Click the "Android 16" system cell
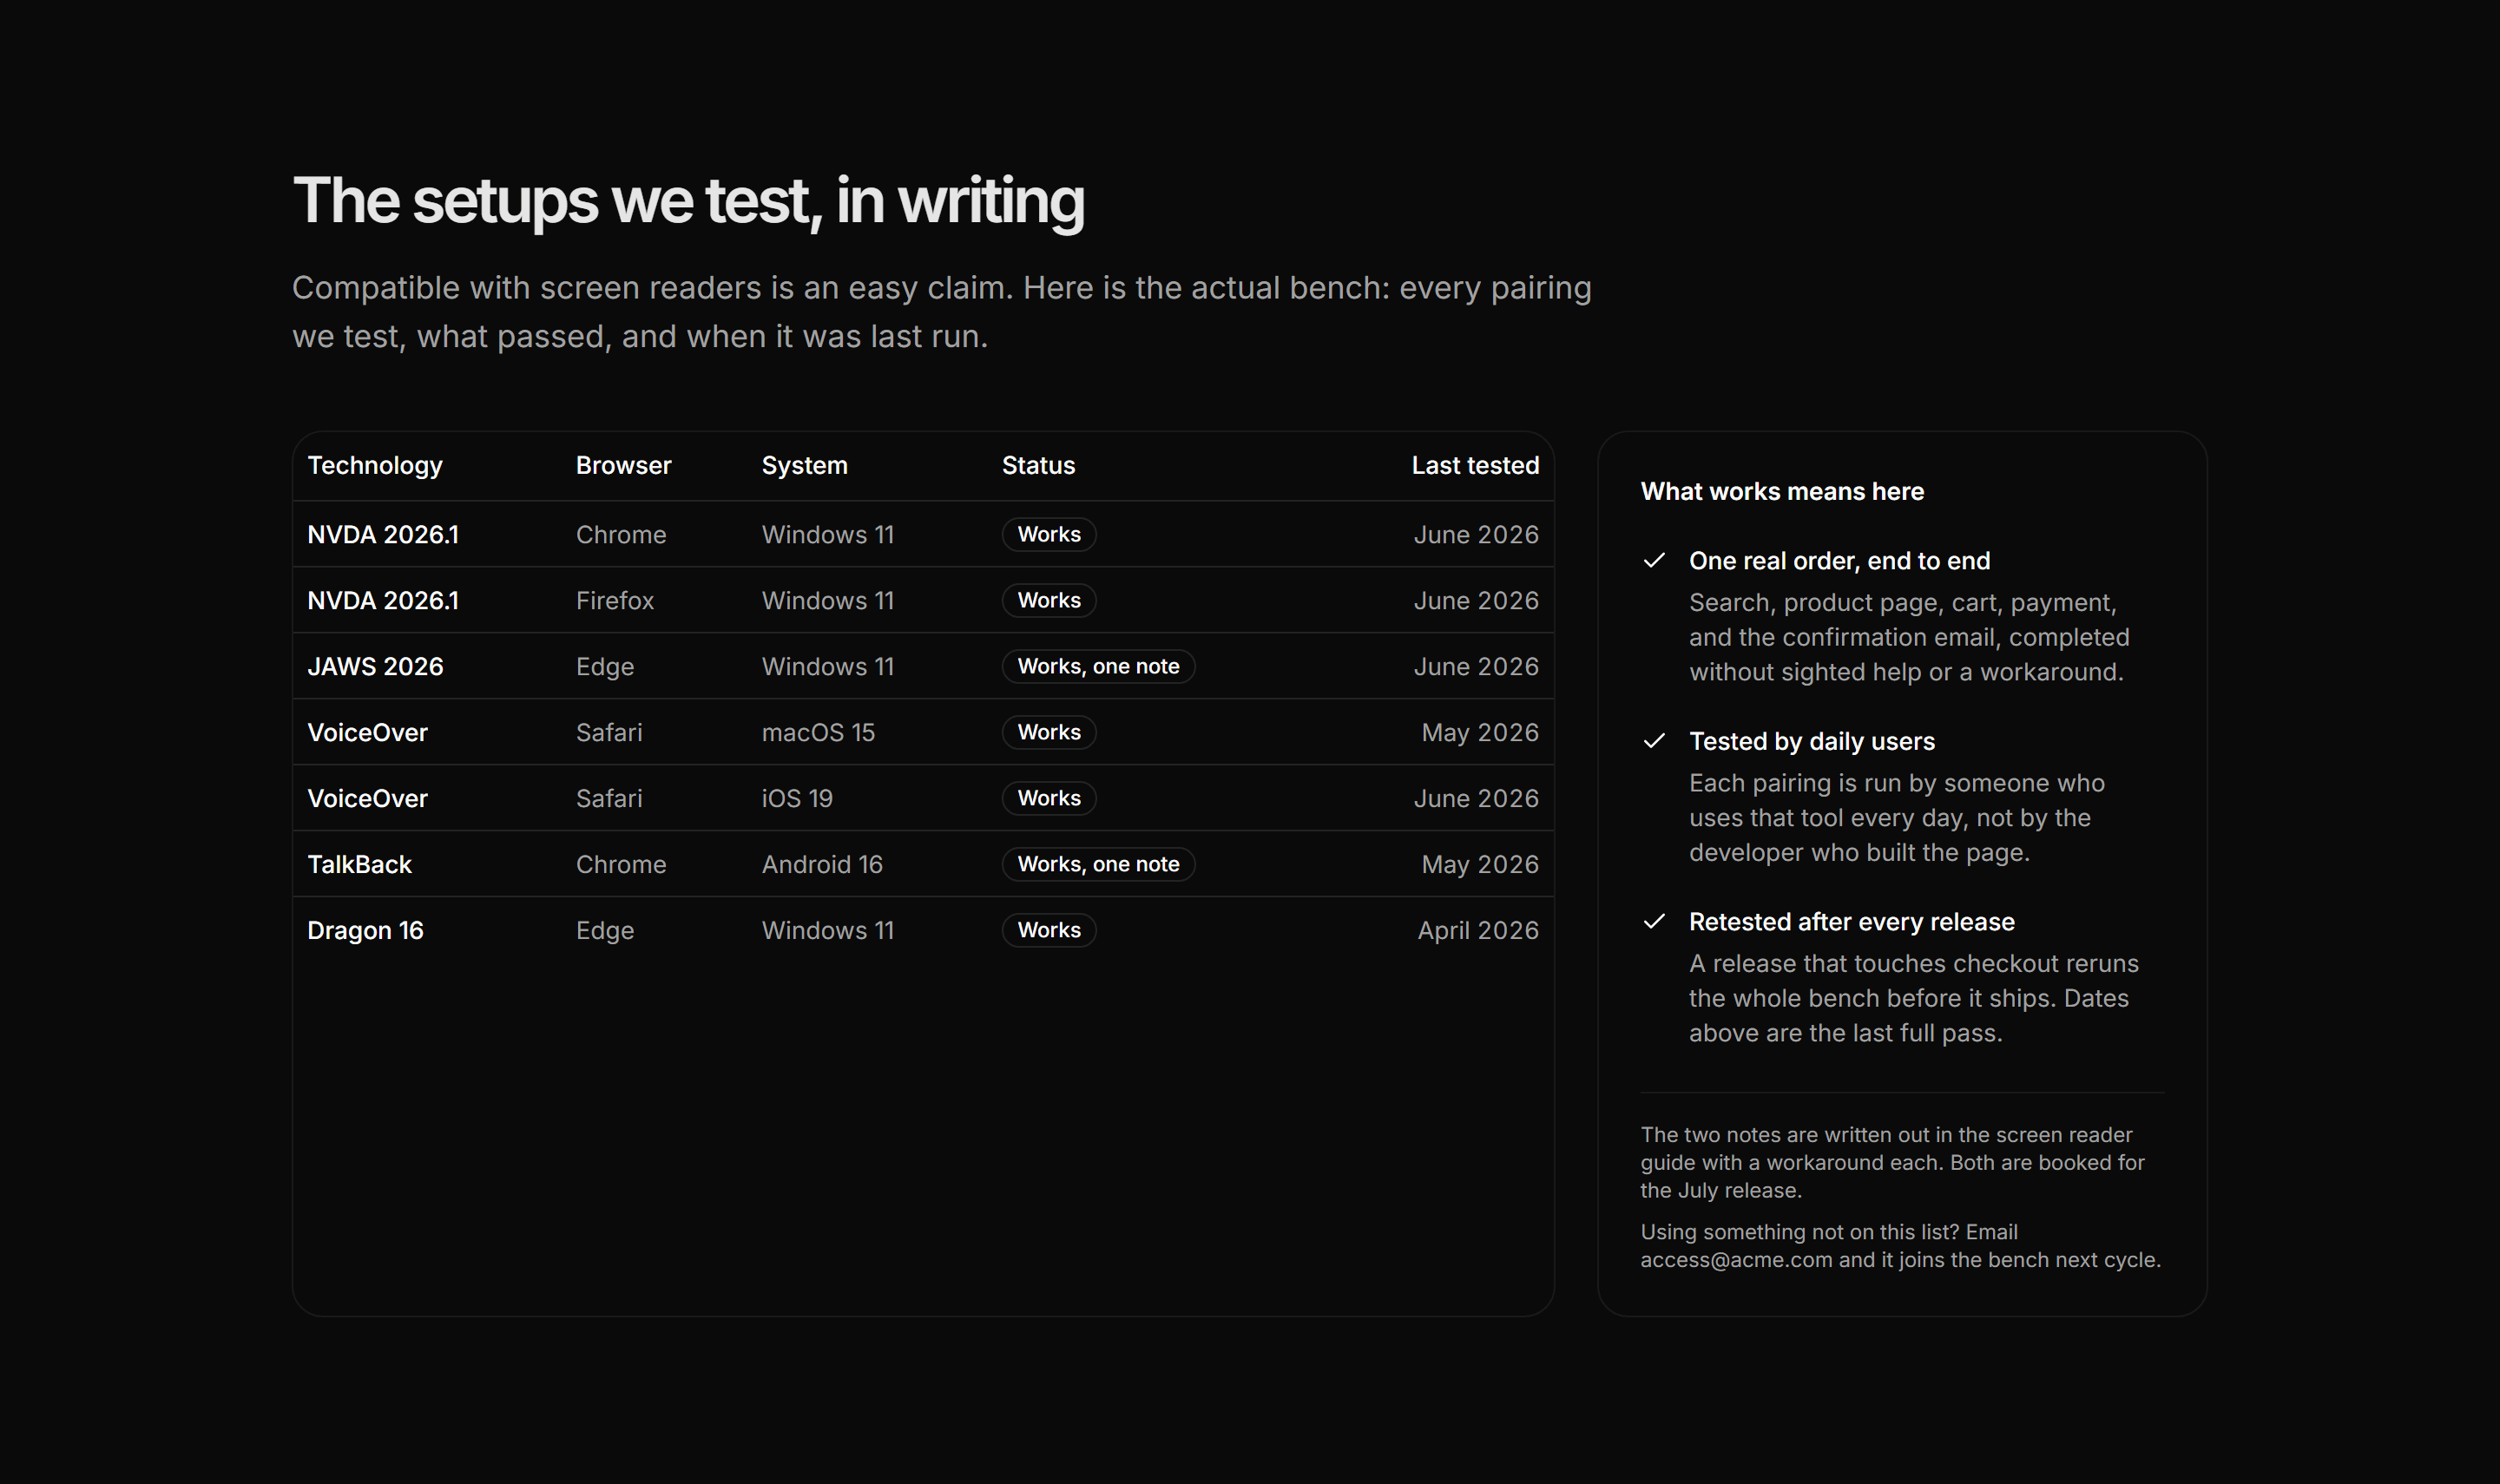2500x1484 pixels. pyautogui.click(x=822, y=865)
